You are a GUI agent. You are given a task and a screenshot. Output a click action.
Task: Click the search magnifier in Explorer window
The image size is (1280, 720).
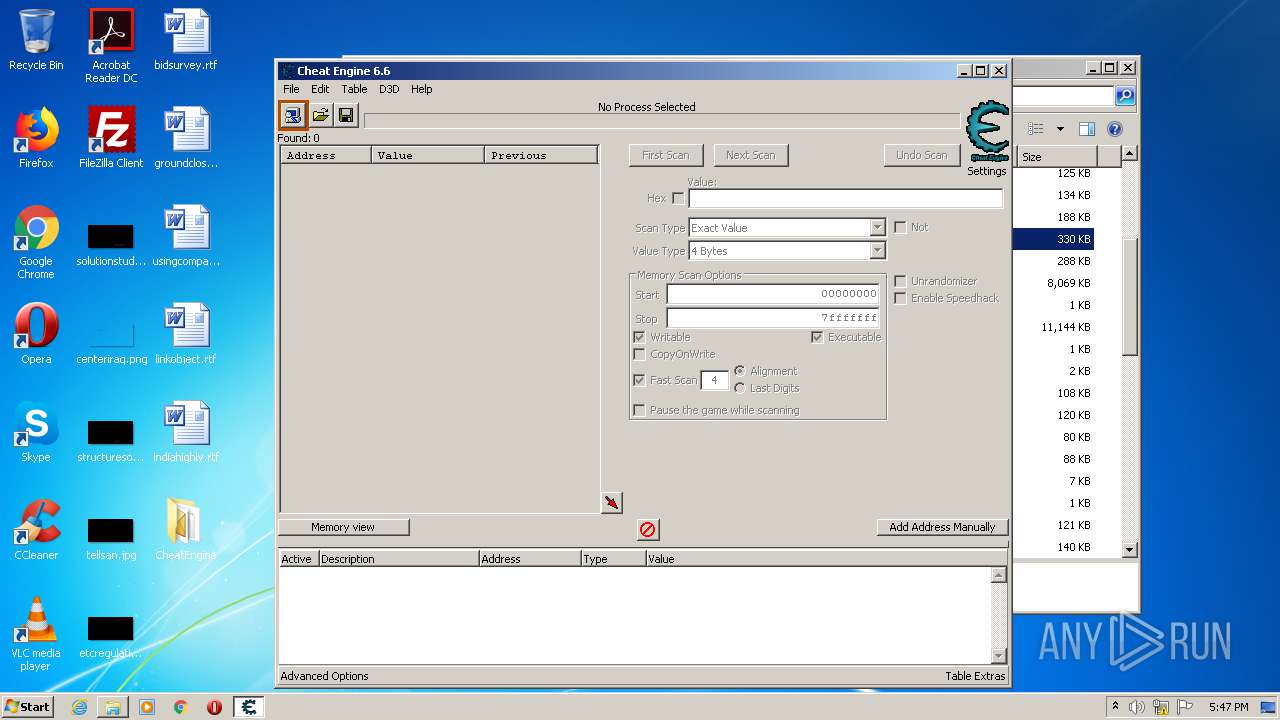[x=1125, y=96]
